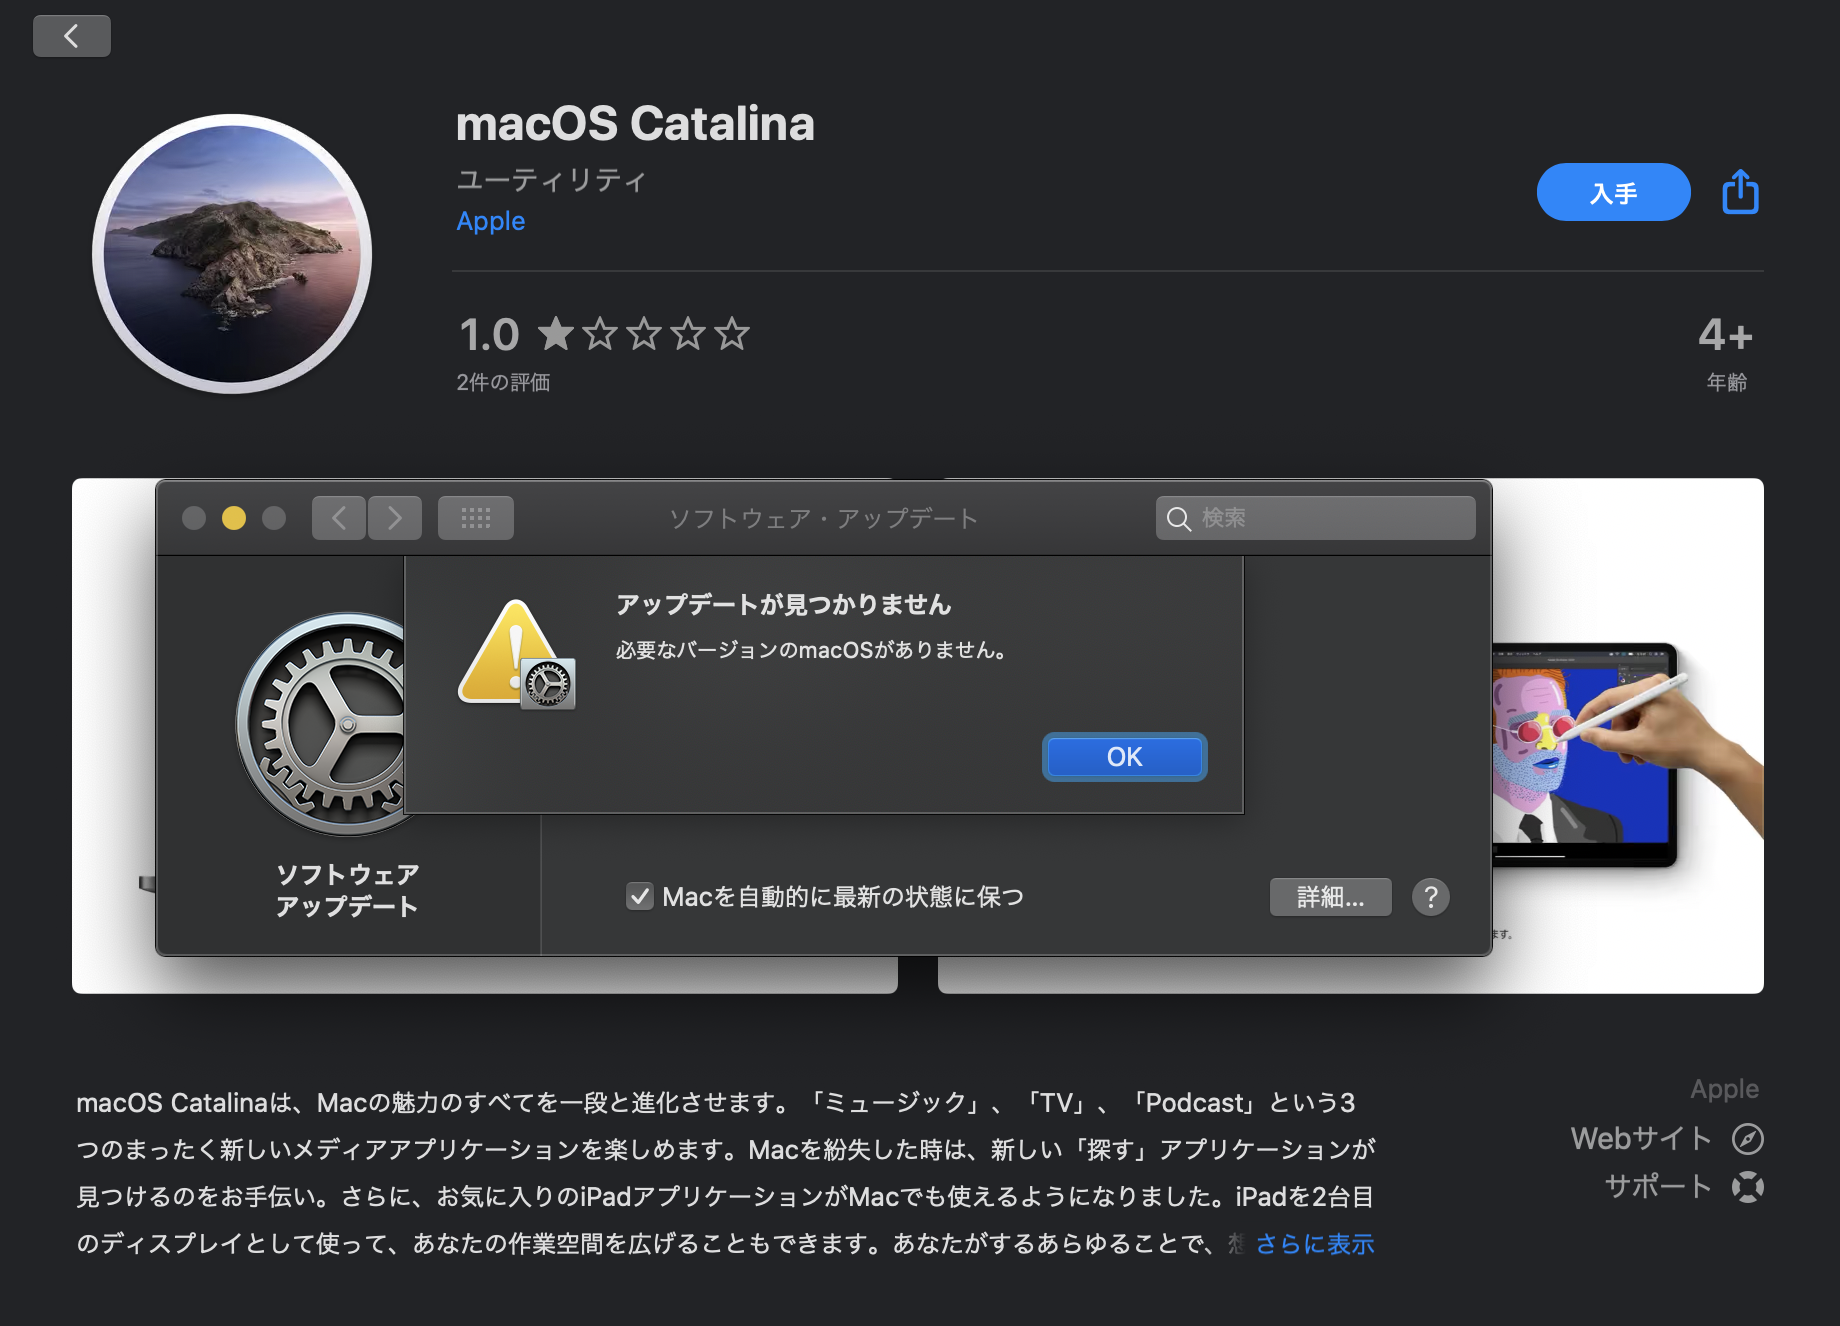This screenshot has height=1326, width=1840.
Task: Click the ソフトウェア・アップデート window title
Action: (824, 518)
